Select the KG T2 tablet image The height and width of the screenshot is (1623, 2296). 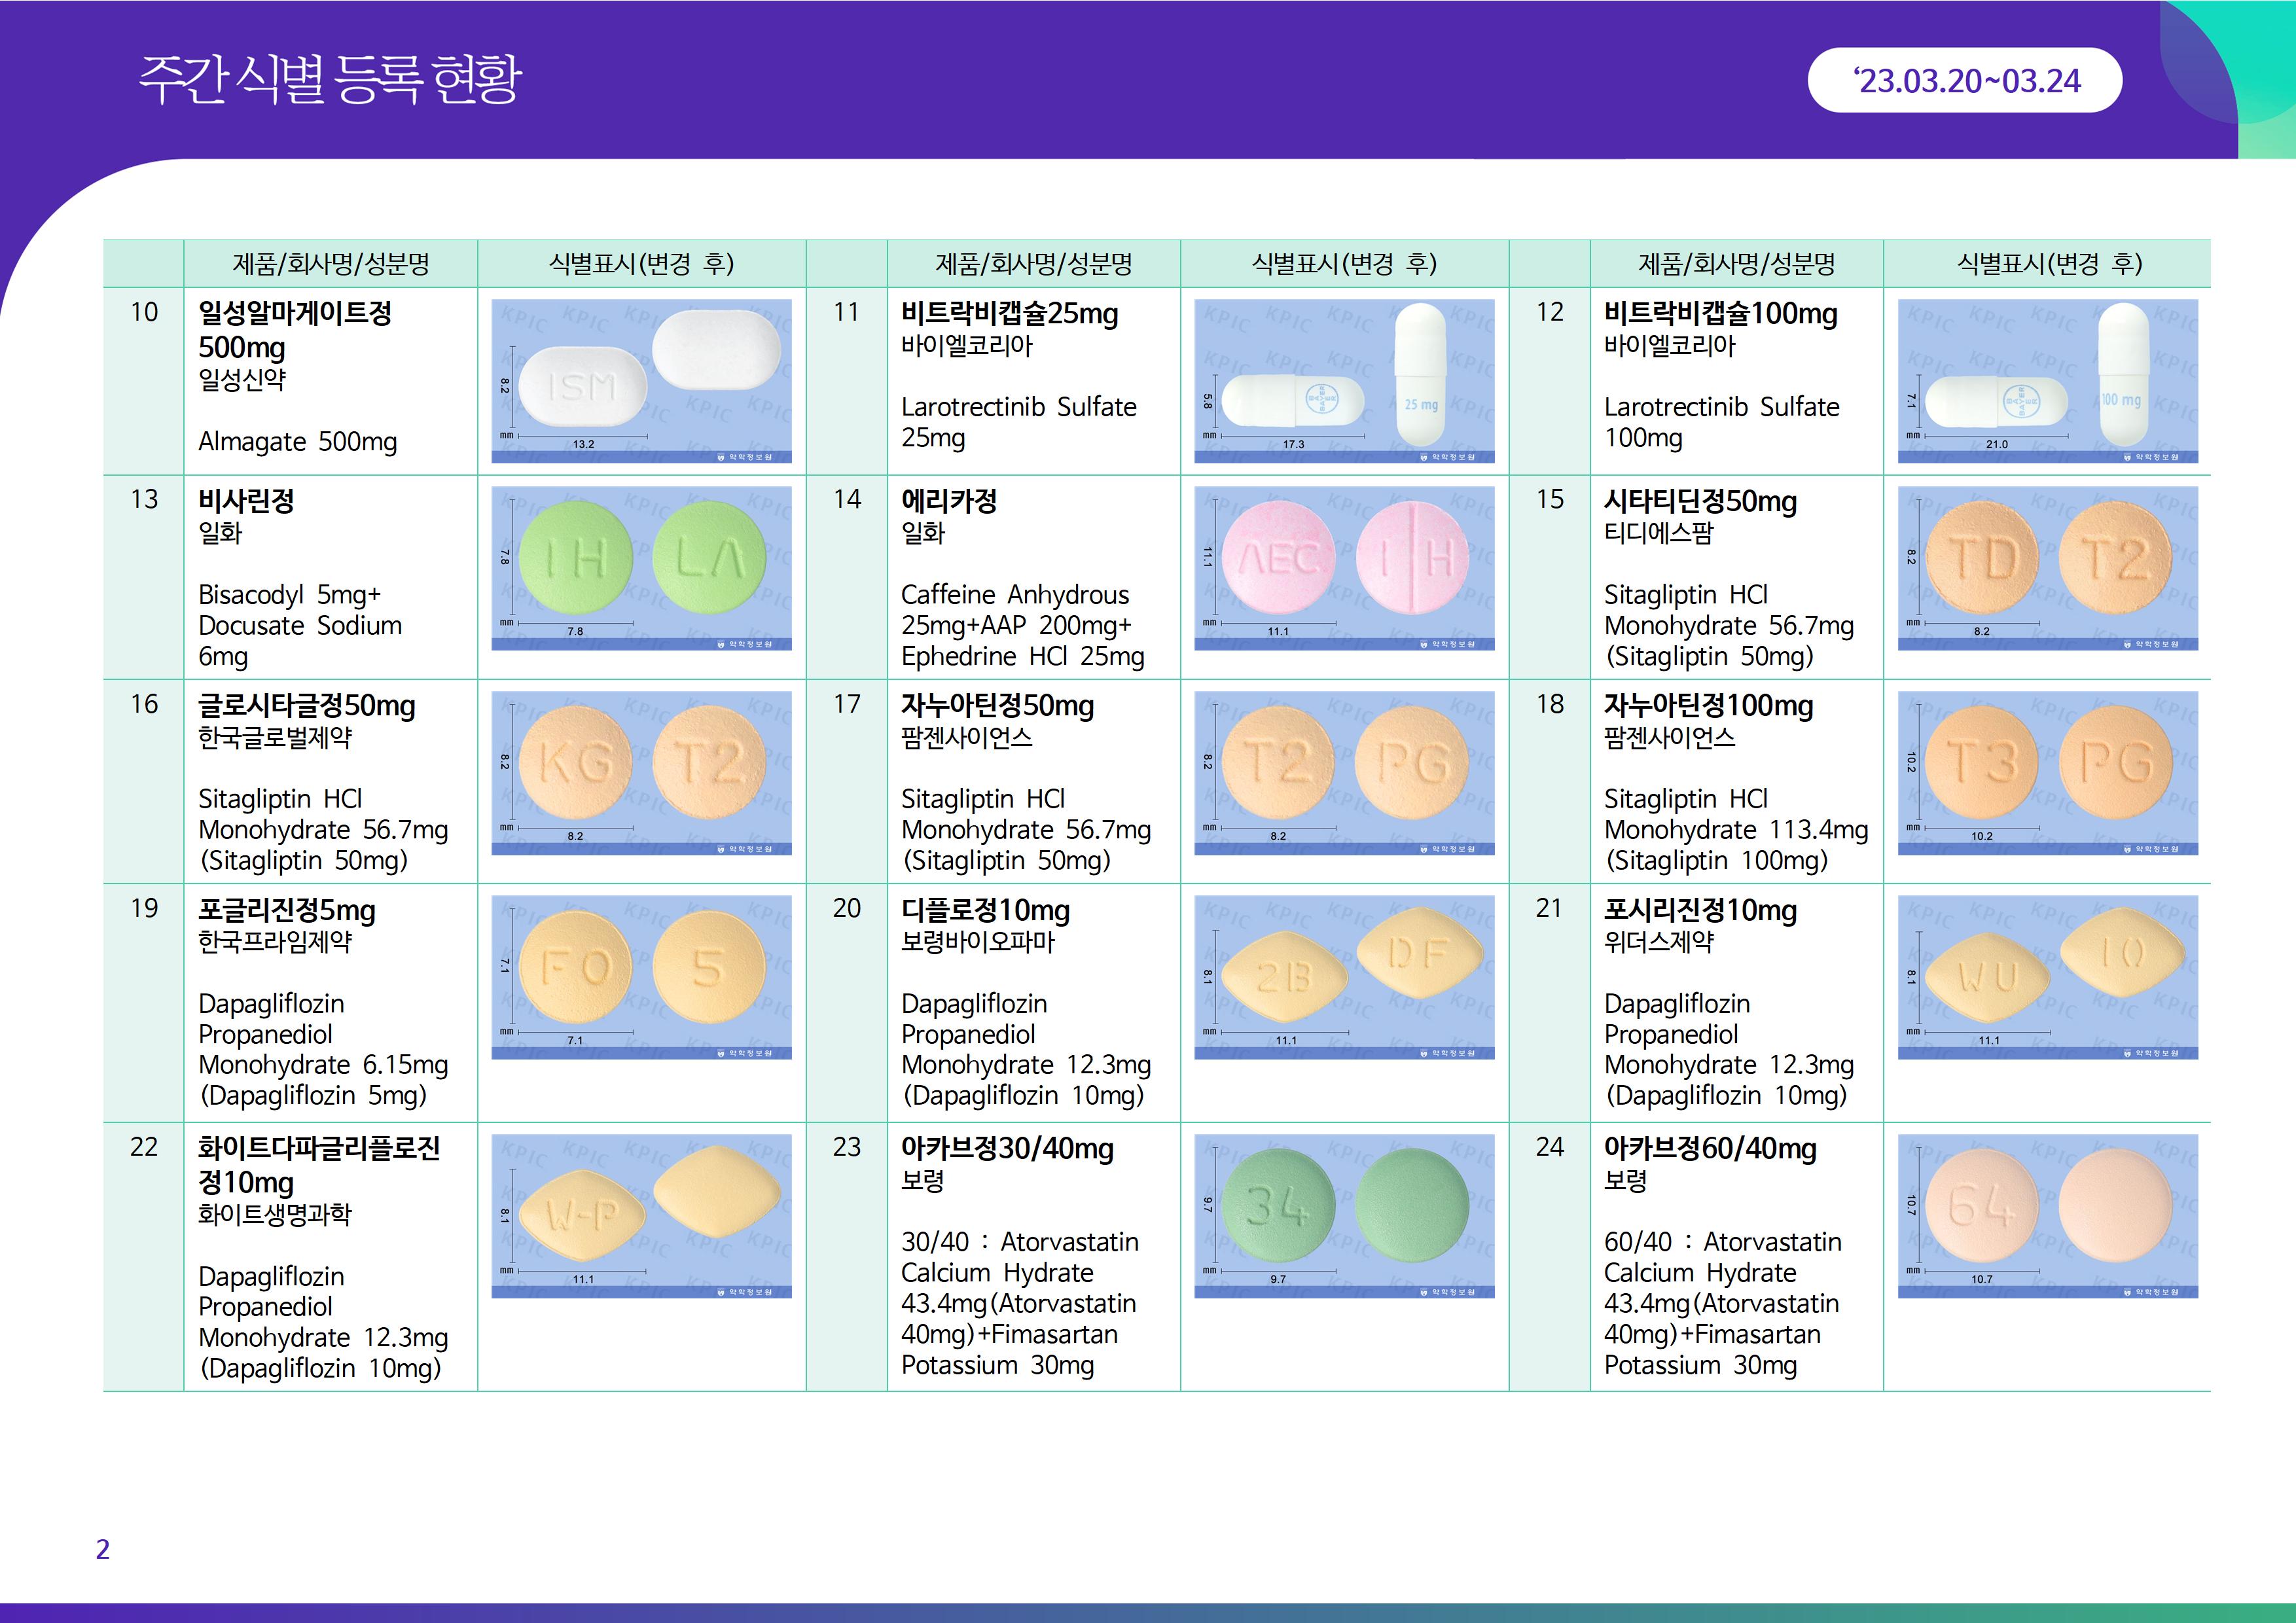click(x=641, y=773)
